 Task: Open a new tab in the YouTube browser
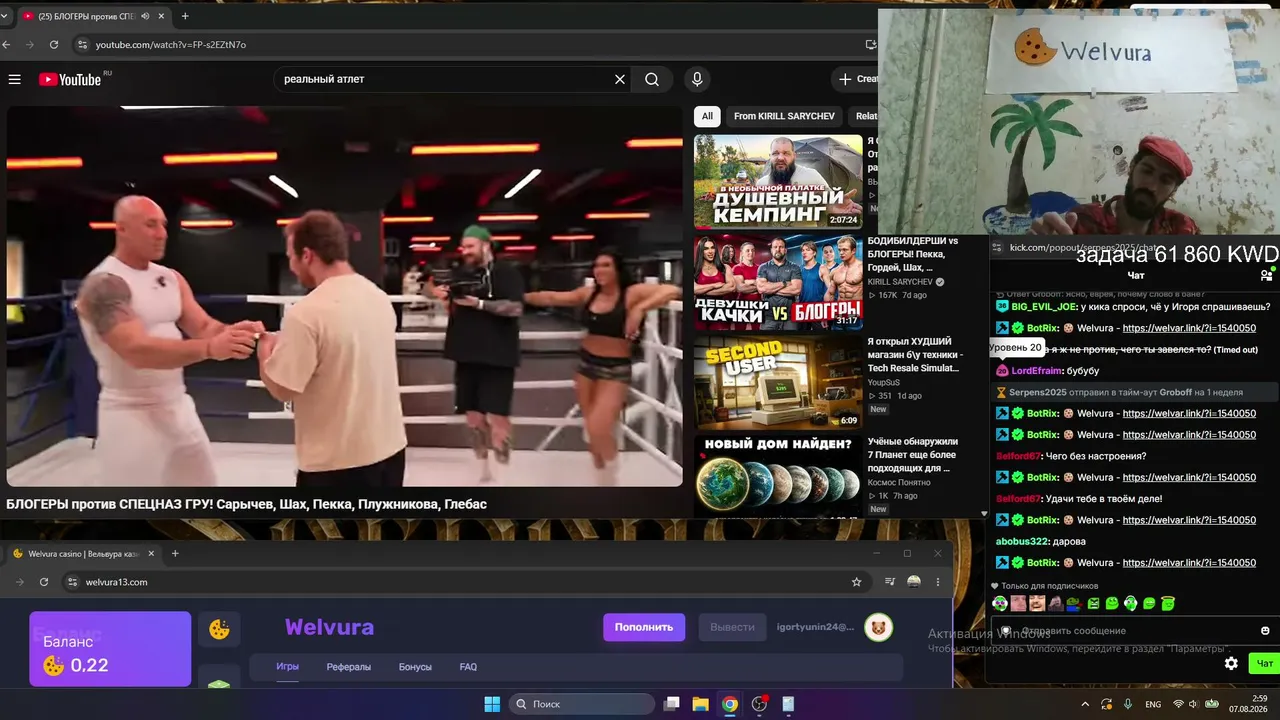[185, 16]
